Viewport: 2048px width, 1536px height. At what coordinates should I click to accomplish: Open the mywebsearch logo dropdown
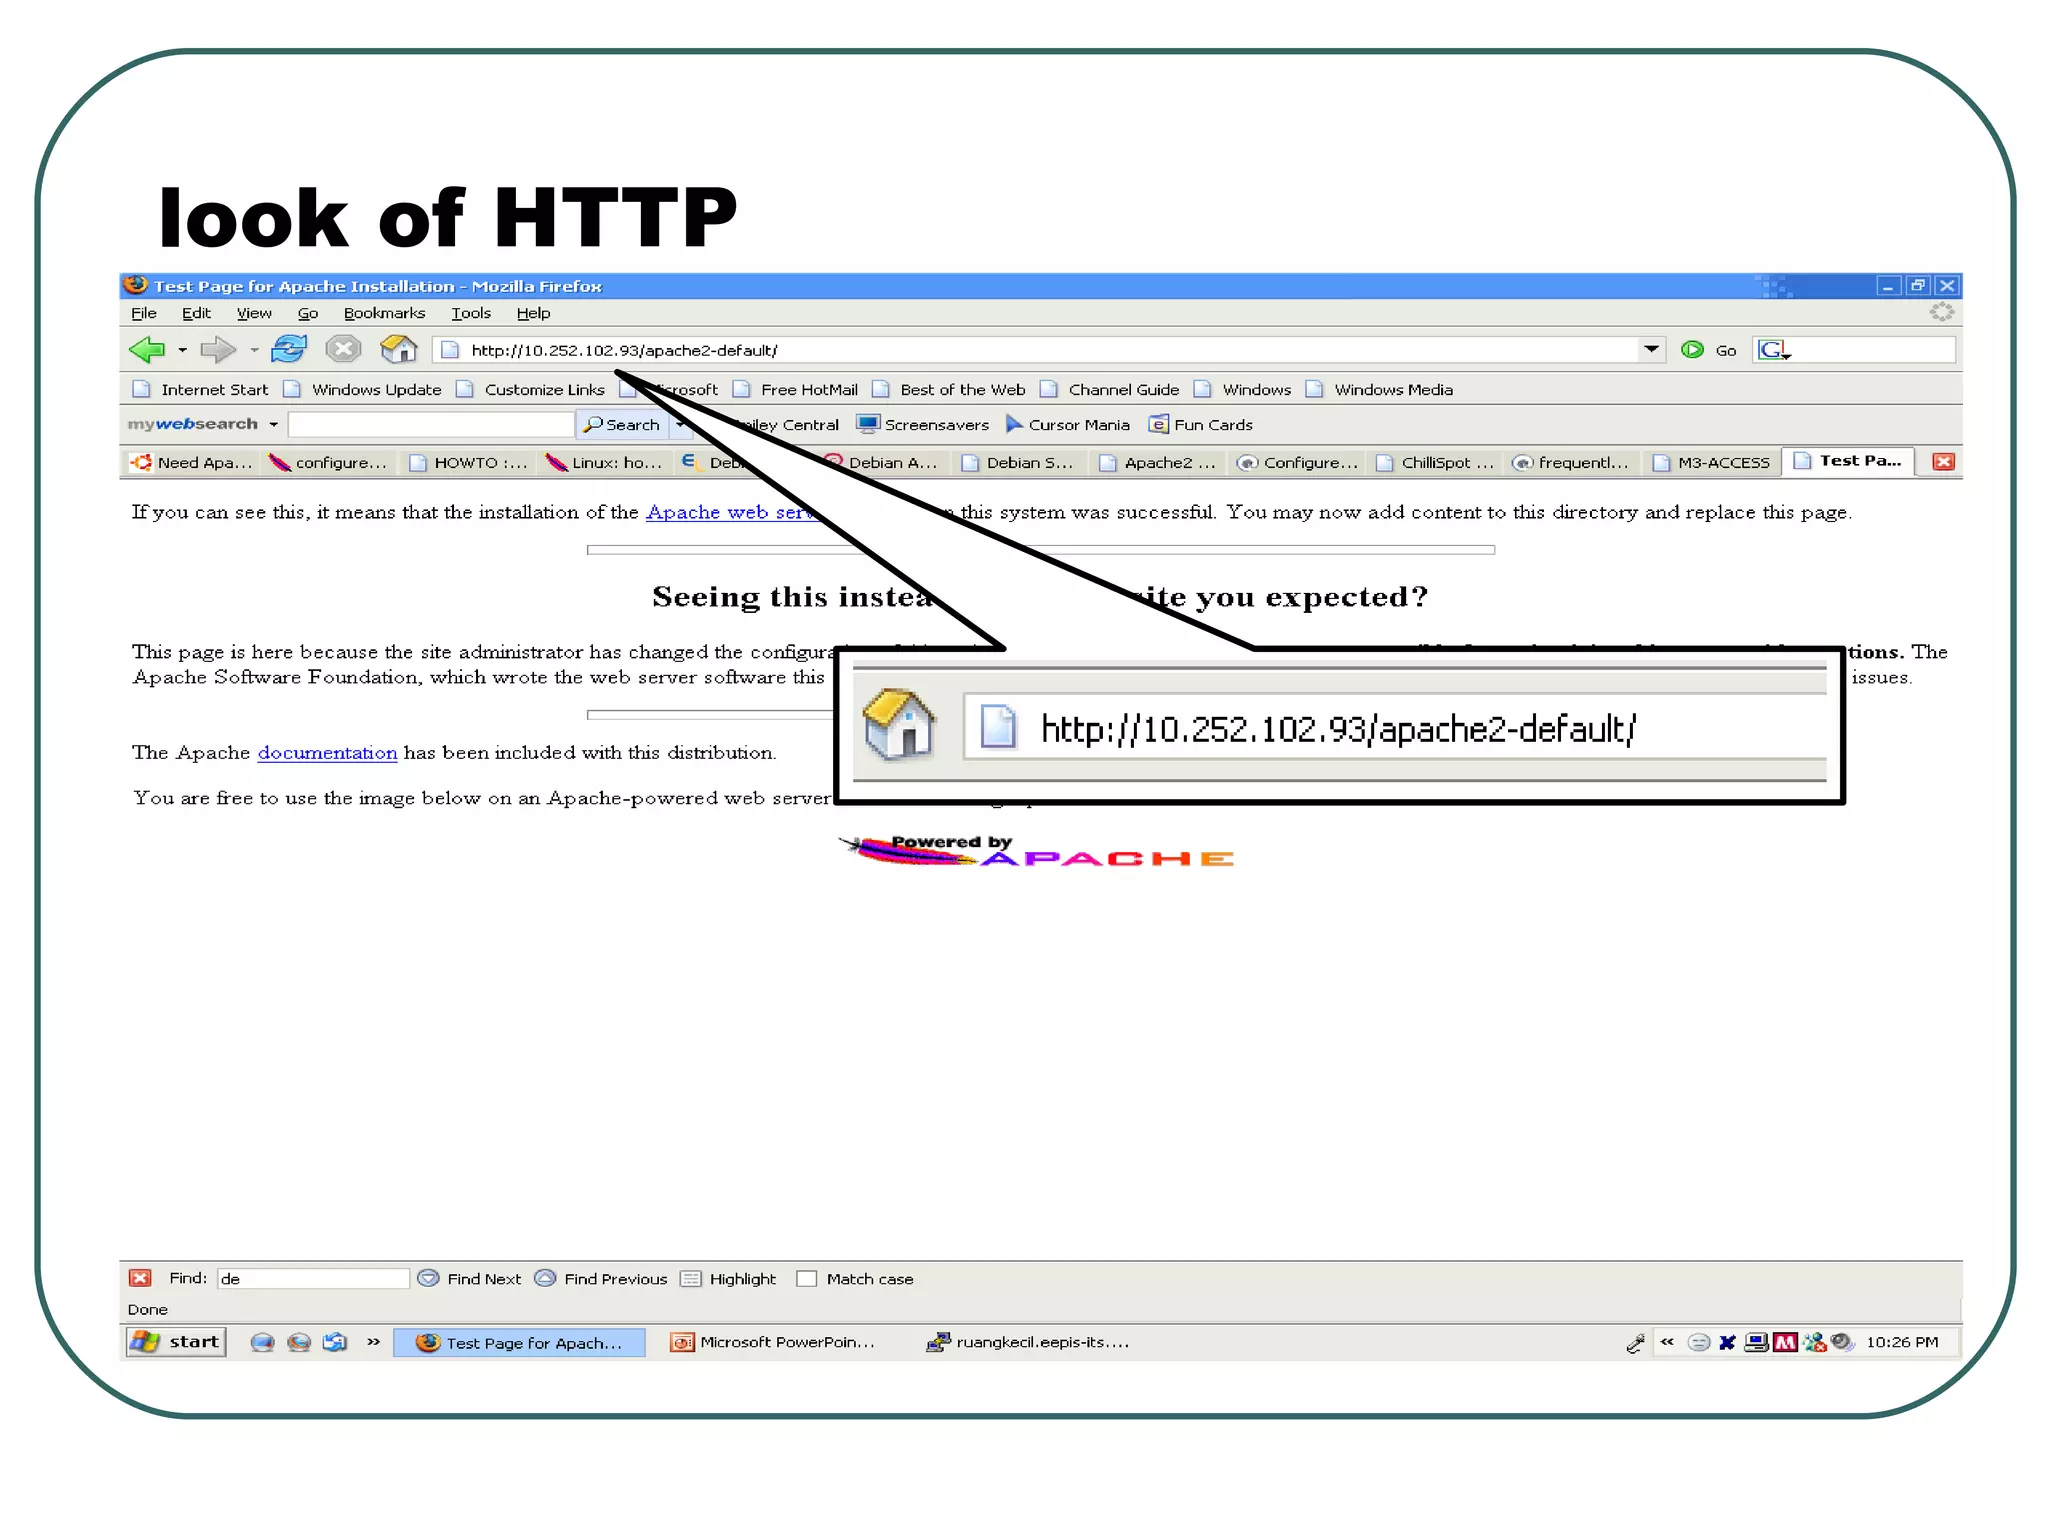(273, 424)
